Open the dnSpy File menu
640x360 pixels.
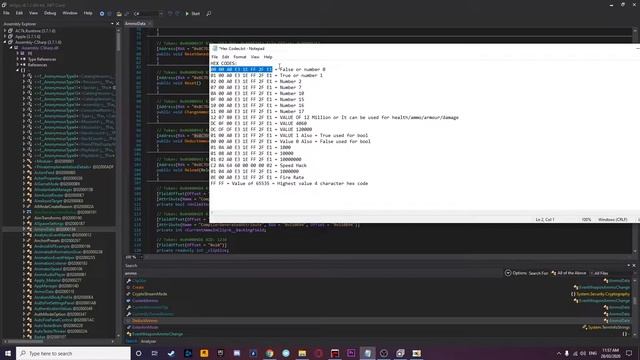click(7, 13)
